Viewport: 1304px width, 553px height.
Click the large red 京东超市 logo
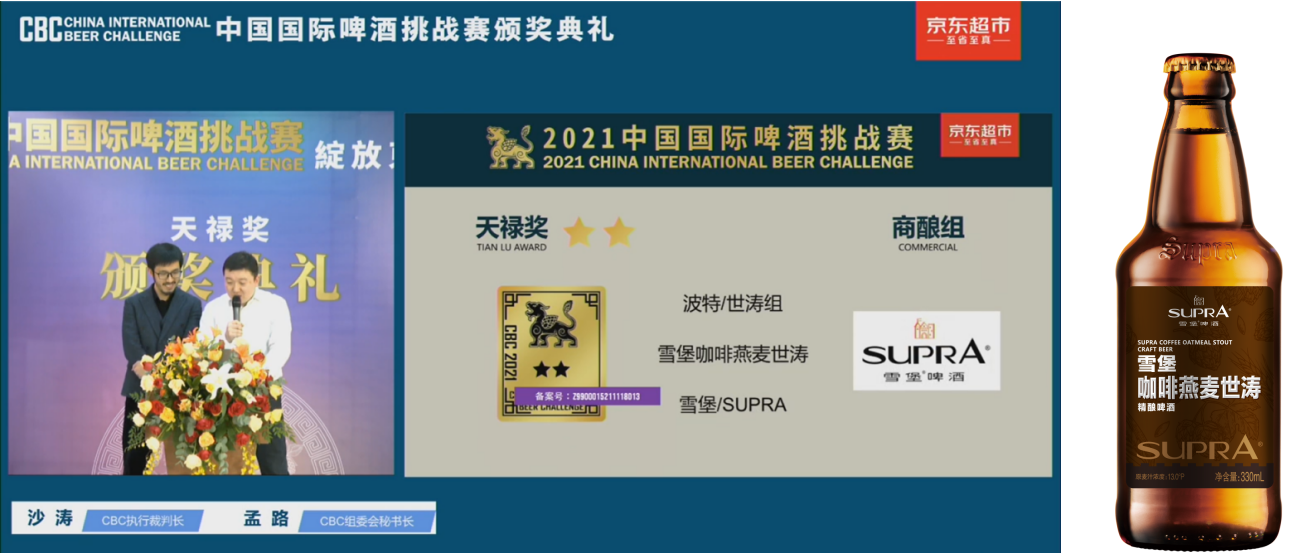click(x=967, y=31)
